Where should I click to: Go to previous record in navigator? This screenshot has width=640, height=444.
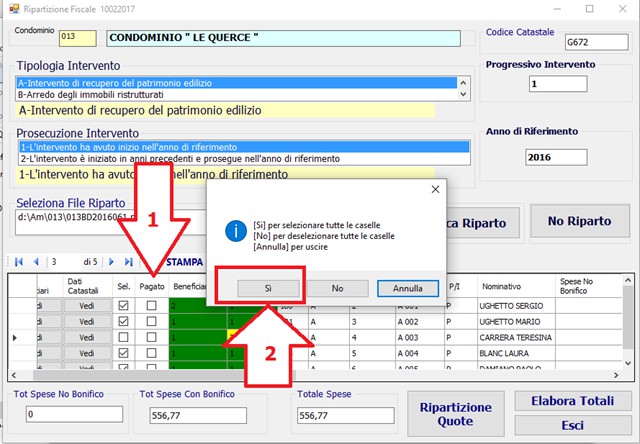36,262
